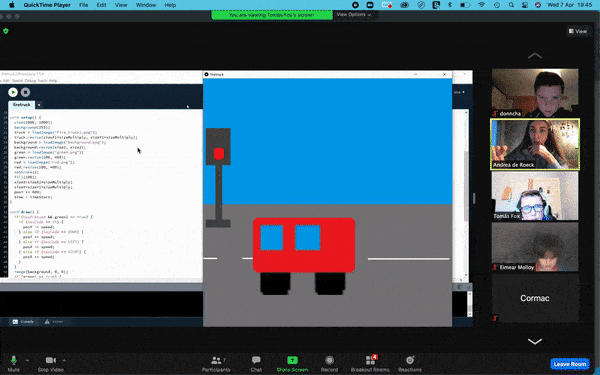Open Processing Debug menu
This screenshot has width=600, height=375.
tap(30, 81)
